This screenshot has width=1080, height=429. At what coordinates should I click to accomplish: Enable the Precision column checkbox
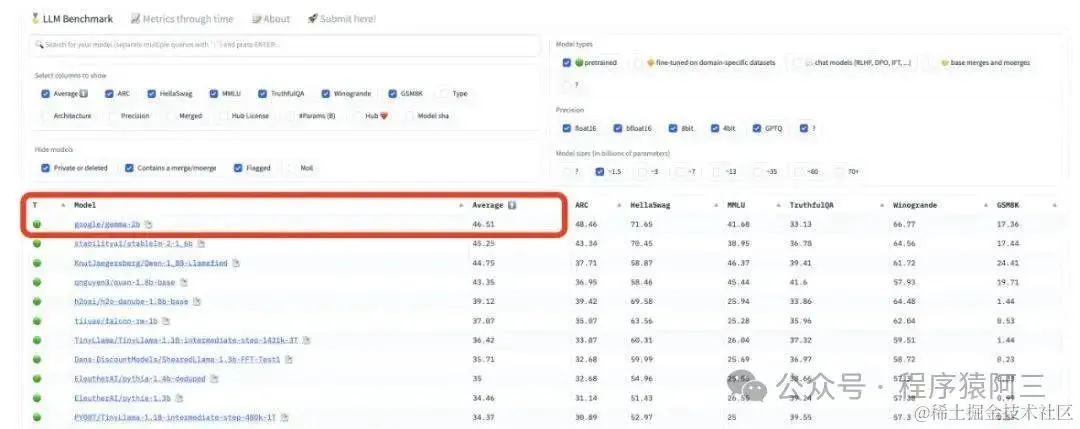click(113, 116)
